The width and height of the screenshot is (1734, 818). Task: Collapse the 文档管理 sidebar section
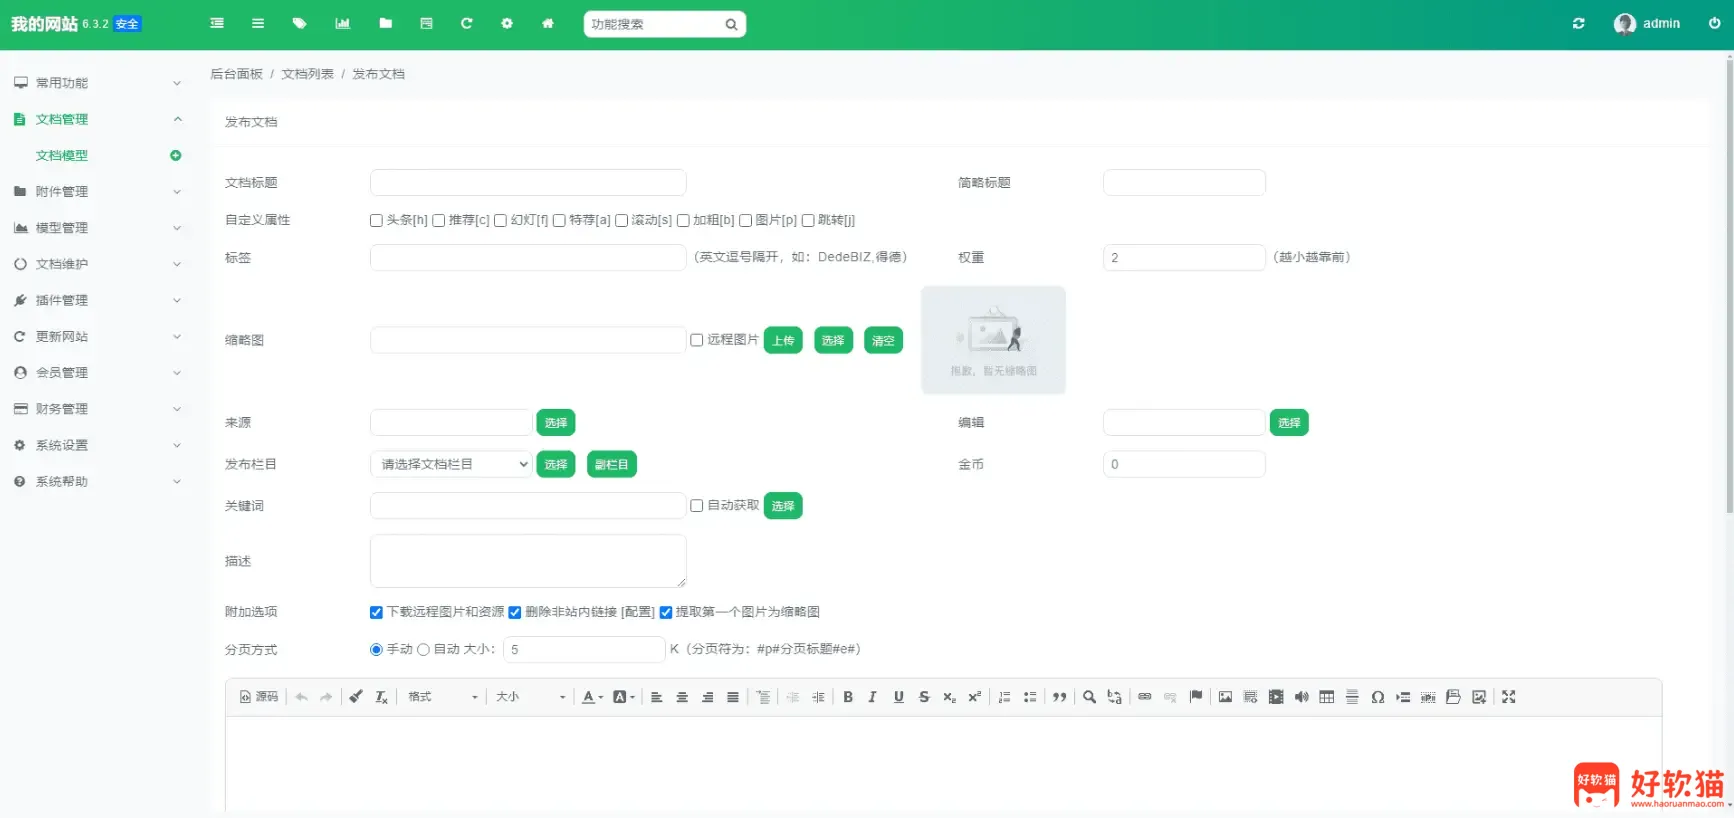coord(98,119)
